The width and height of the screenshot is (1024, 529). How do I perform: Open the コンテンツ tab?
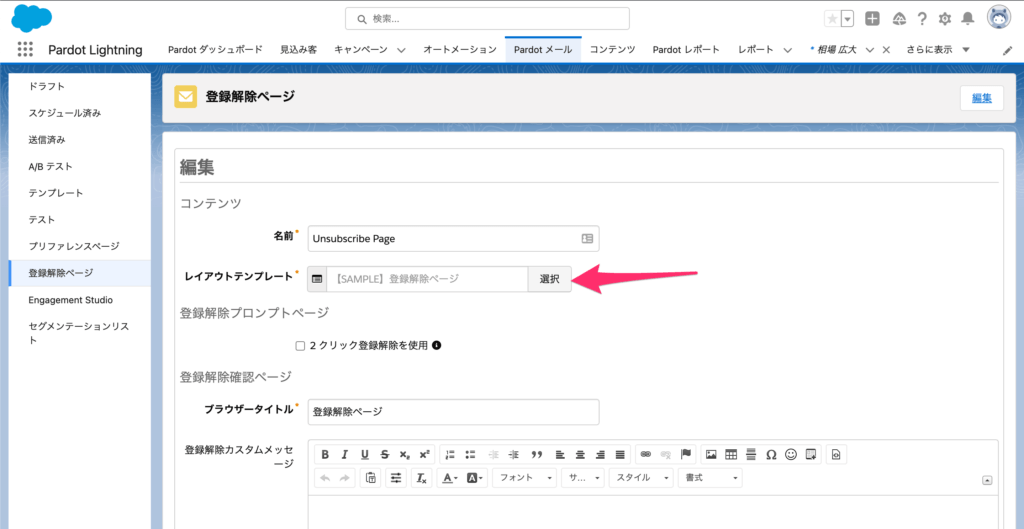pos(613,50)
